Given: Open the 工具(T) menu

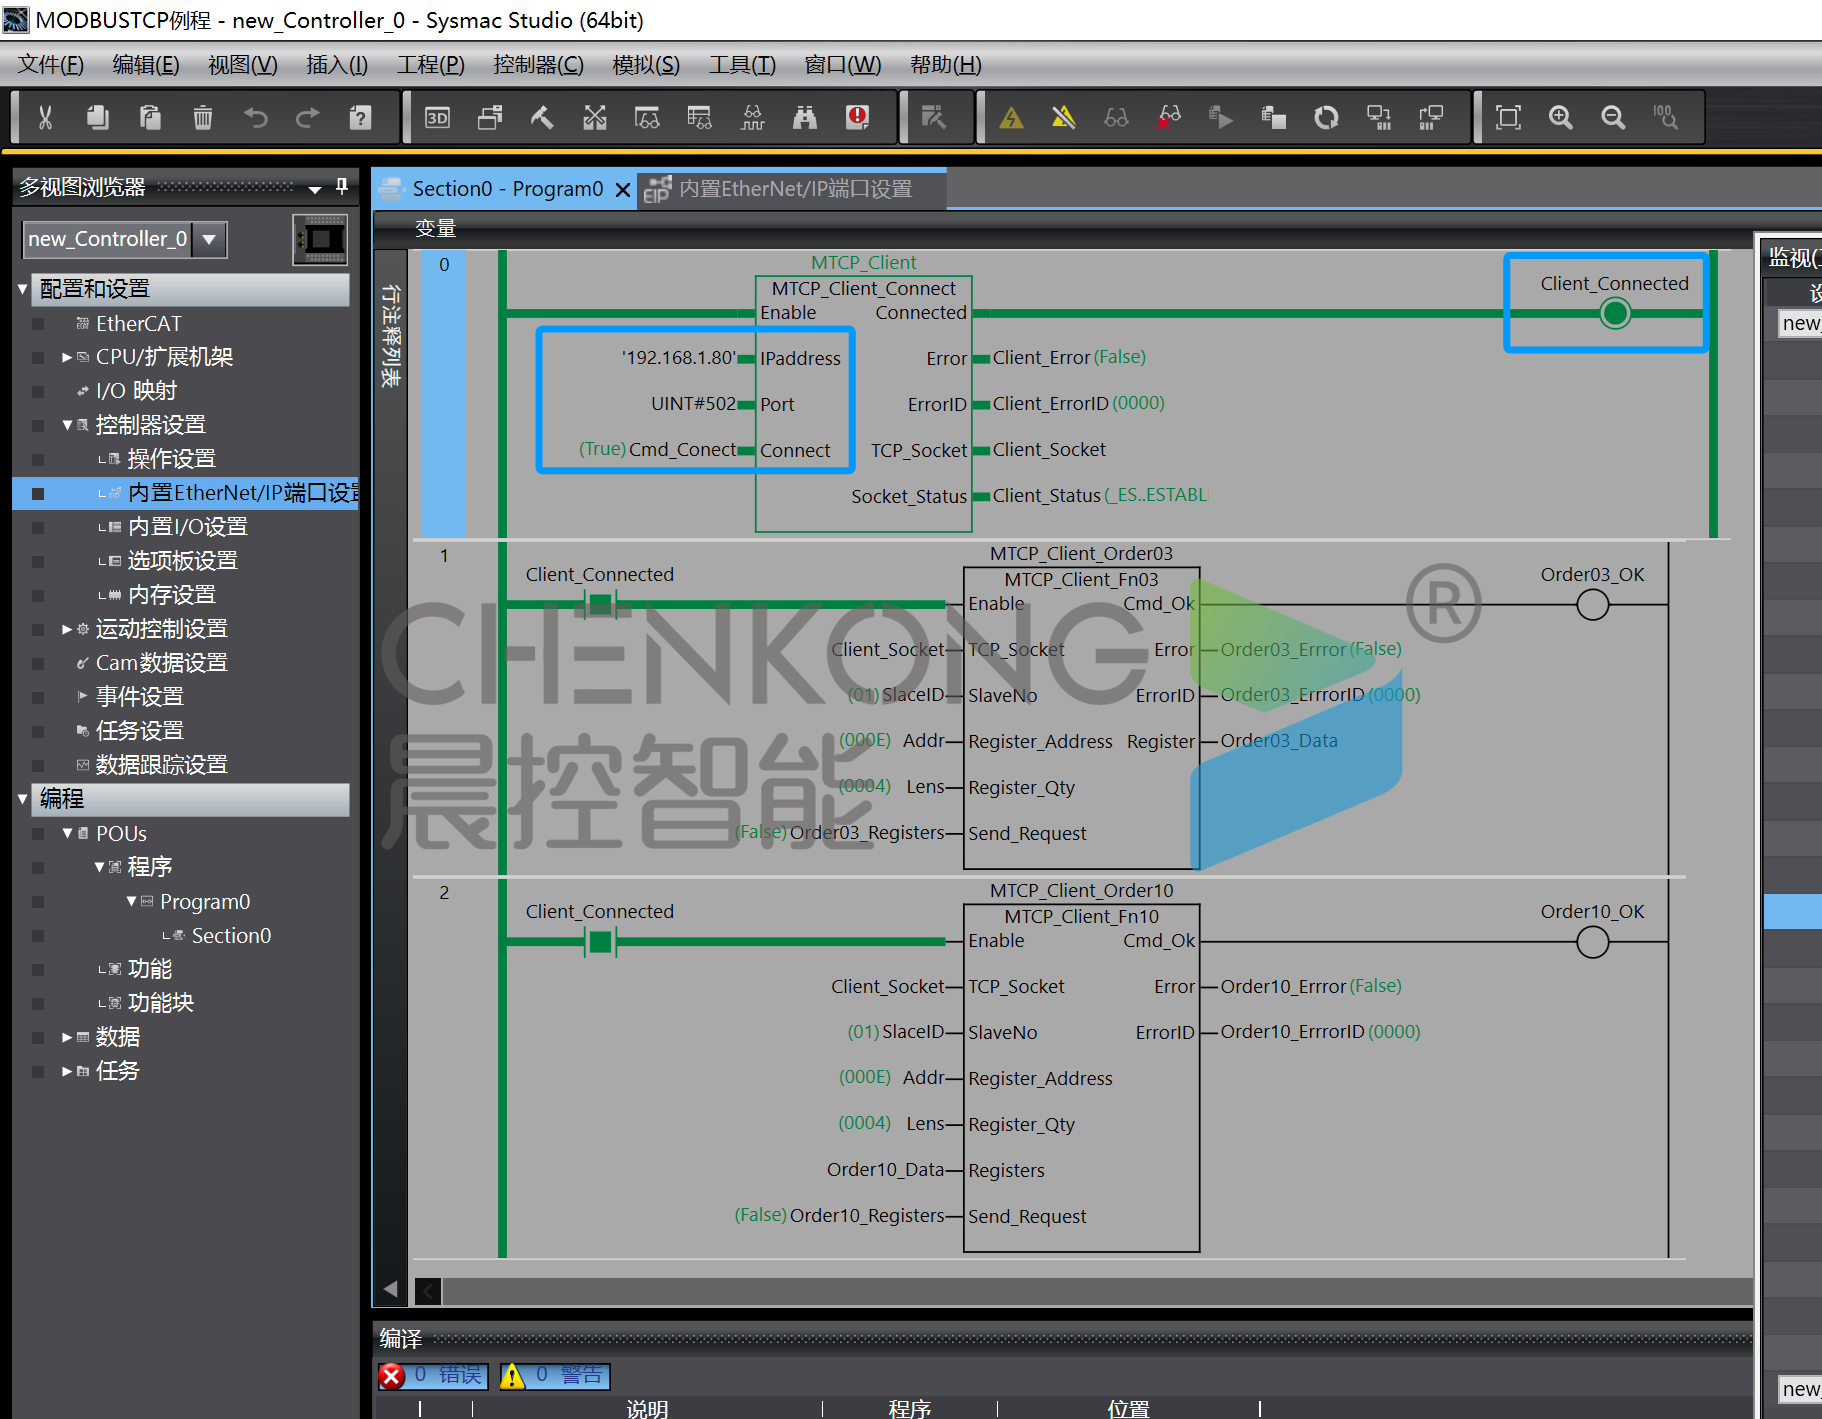Looking at the screenshot, I should (x=742, y=65).
